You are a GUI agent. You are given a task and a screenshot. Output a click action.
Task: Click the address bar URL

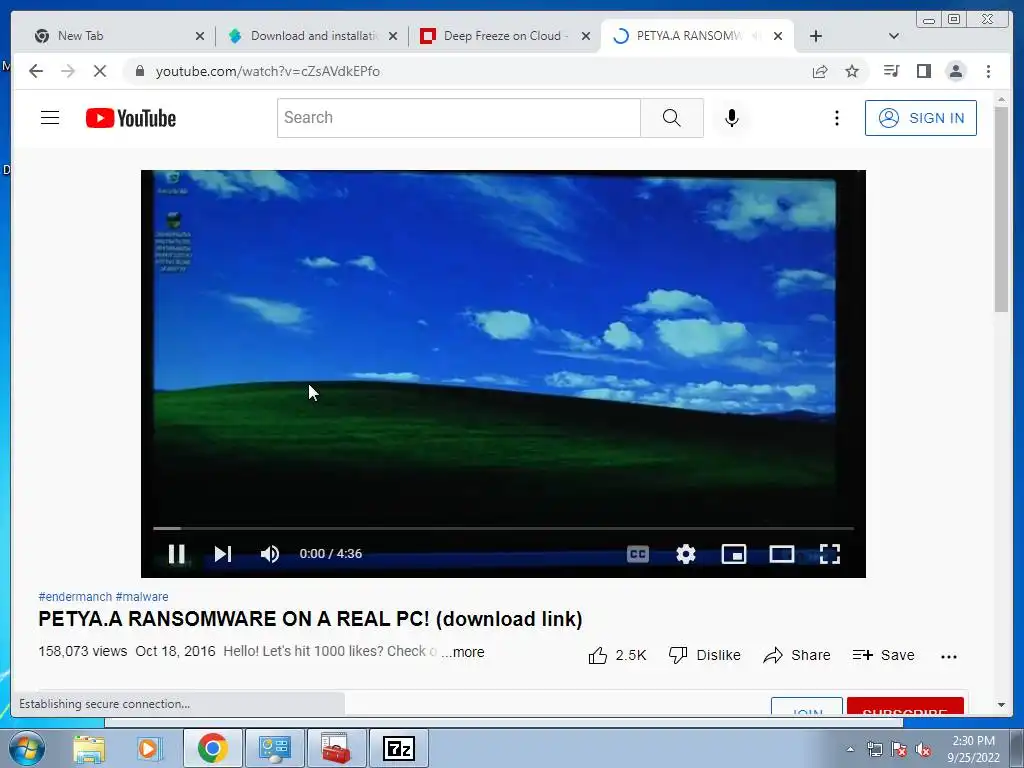tap(267, 71)
